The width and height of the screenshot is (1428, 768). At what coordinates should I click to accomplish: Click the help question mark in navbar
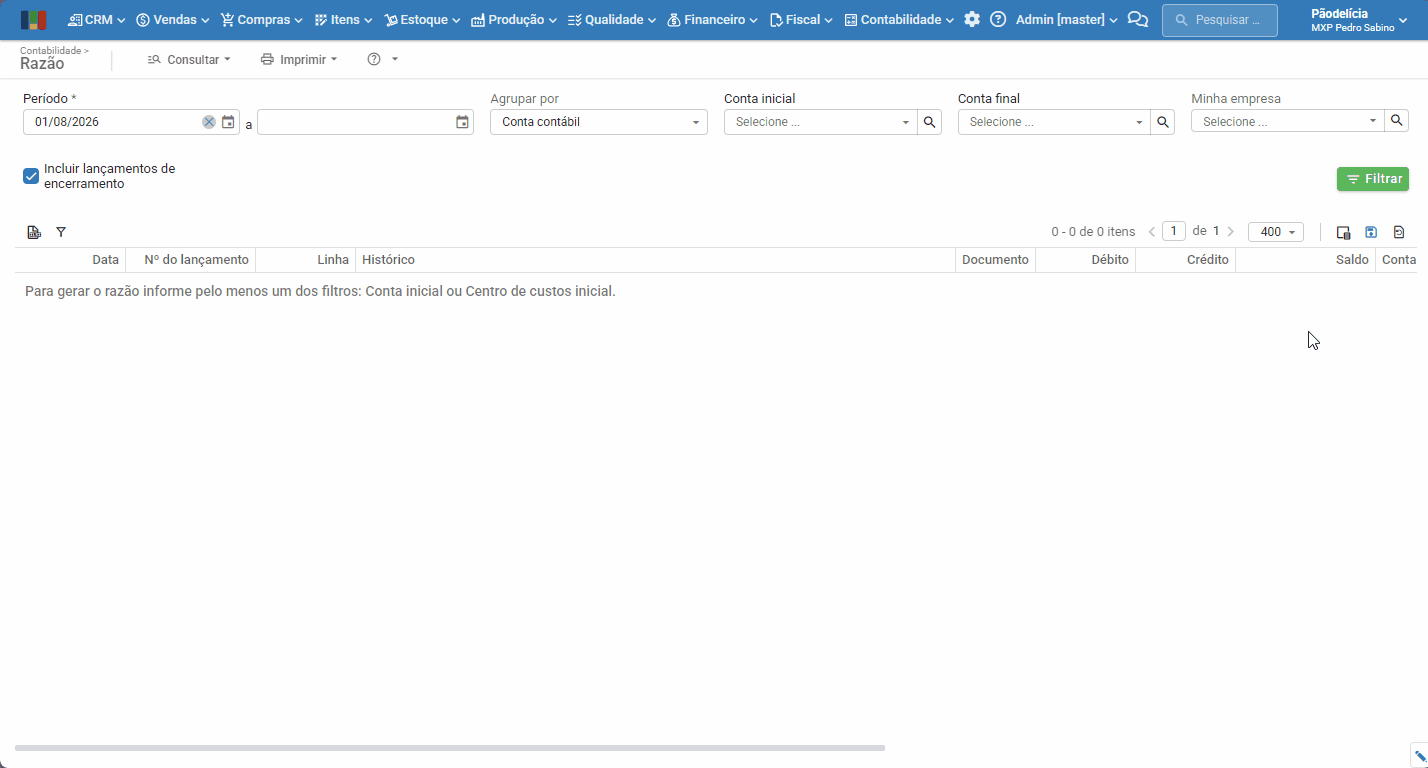click(998, 20)
